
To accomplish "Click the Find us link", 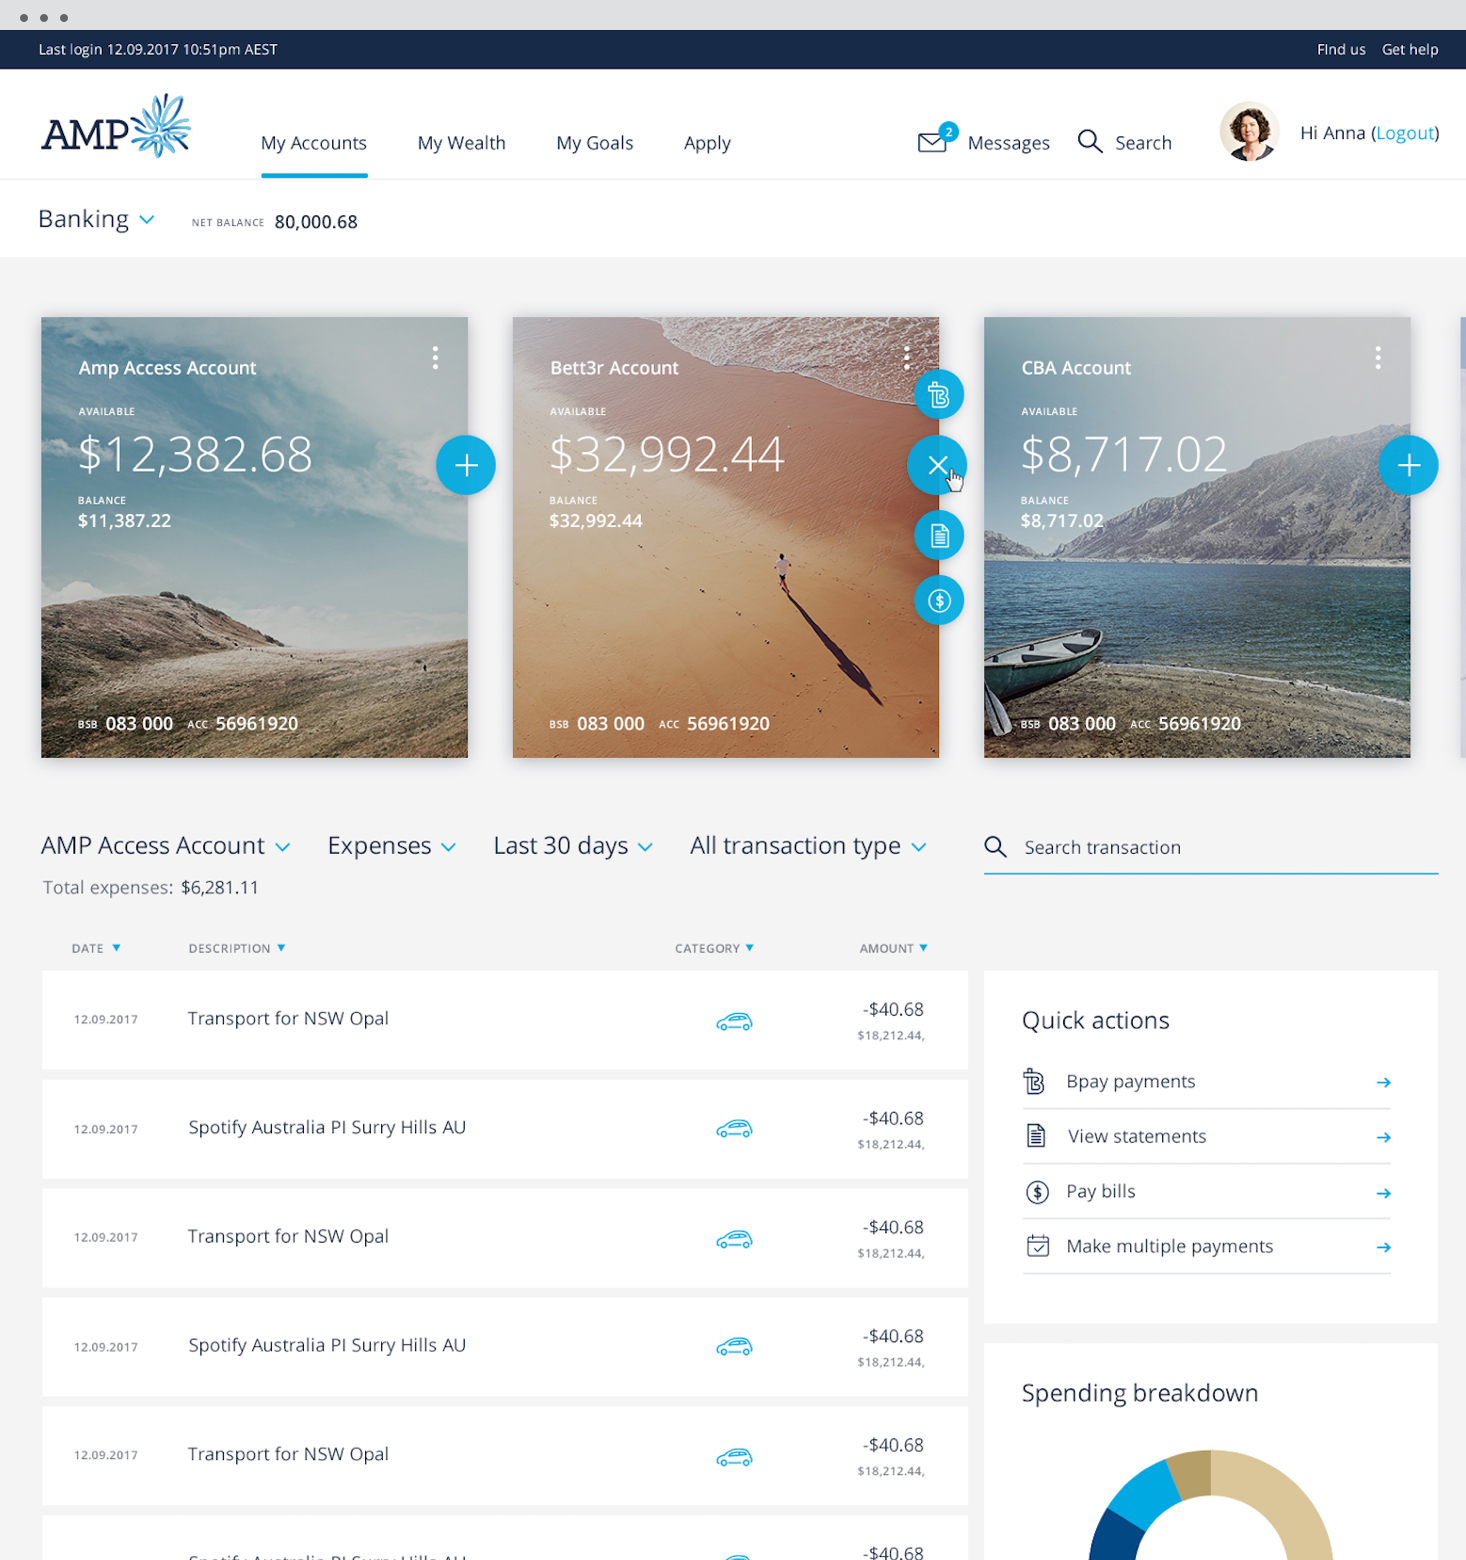I will [x=1341, y=49].
